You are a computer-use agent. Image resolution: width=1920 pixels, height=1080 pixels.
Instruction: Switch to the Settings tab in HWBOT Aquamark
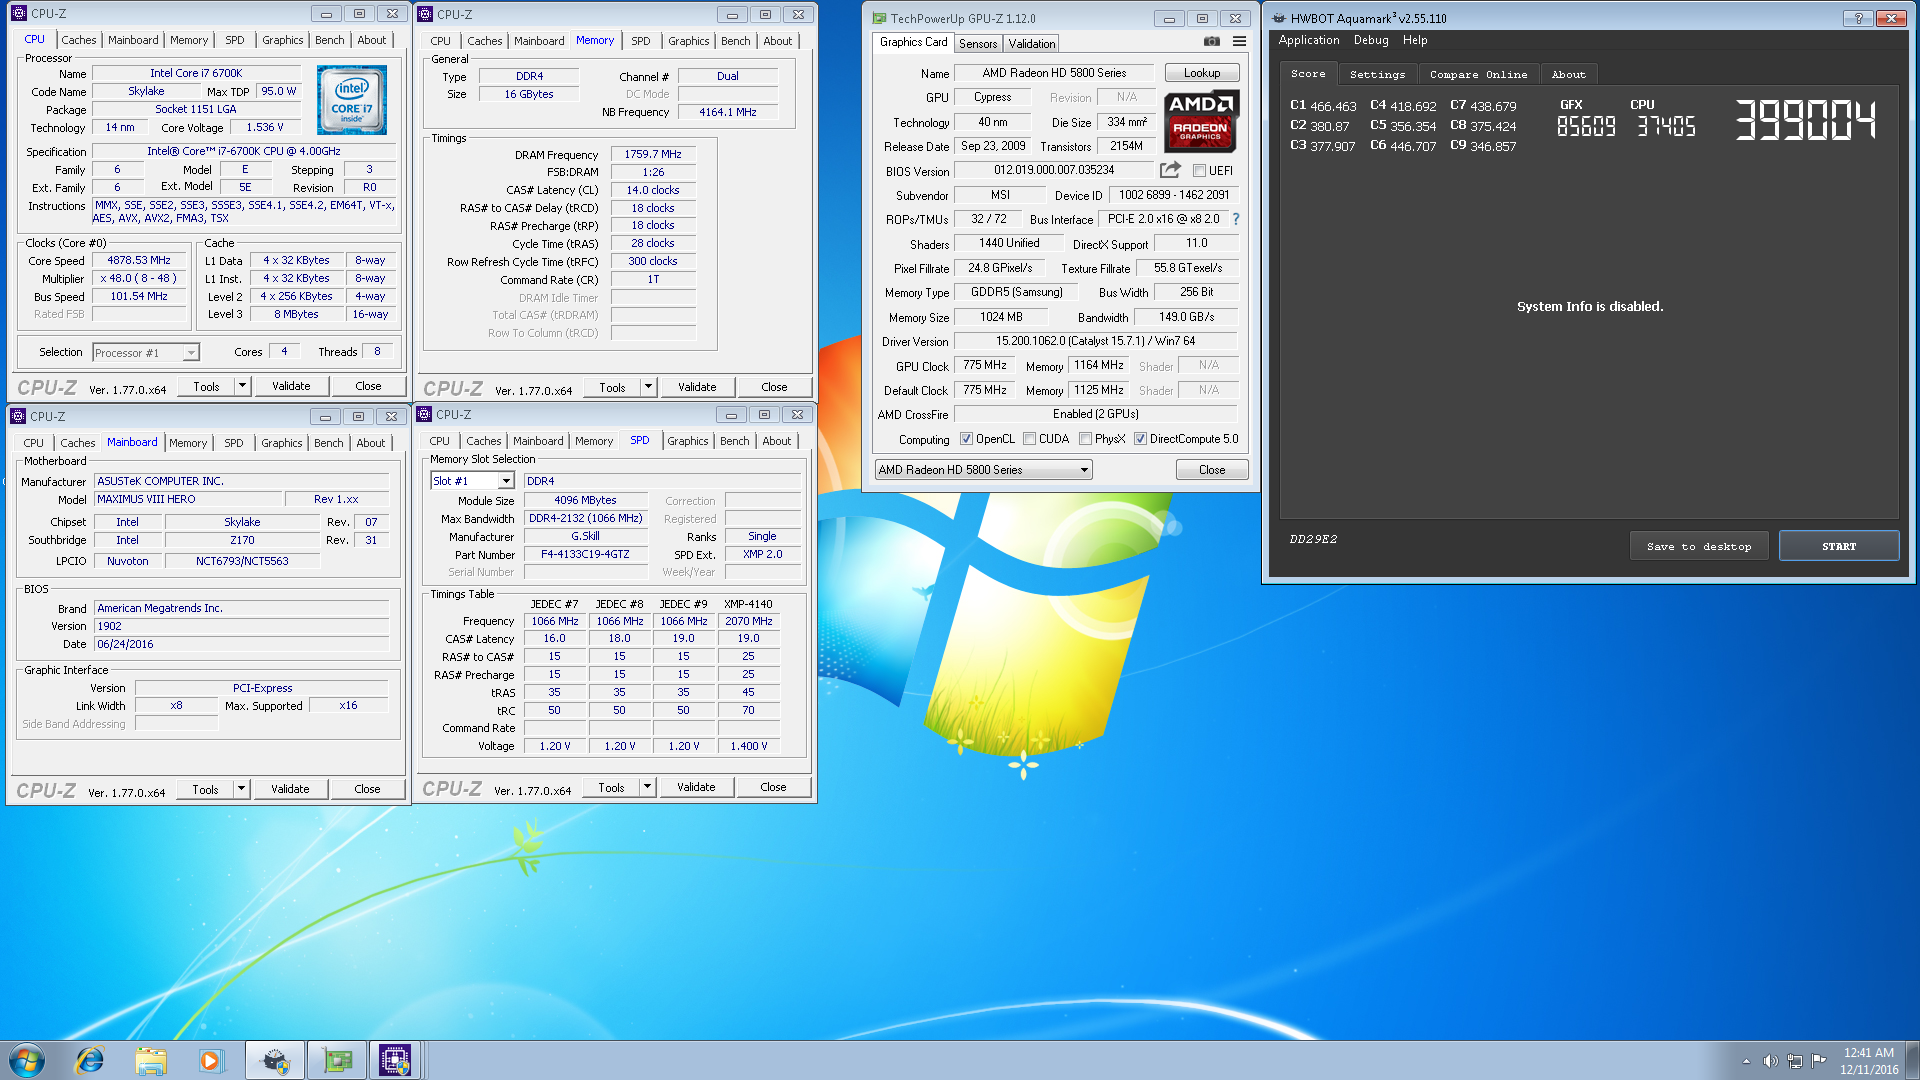(x=1377, y=74)
